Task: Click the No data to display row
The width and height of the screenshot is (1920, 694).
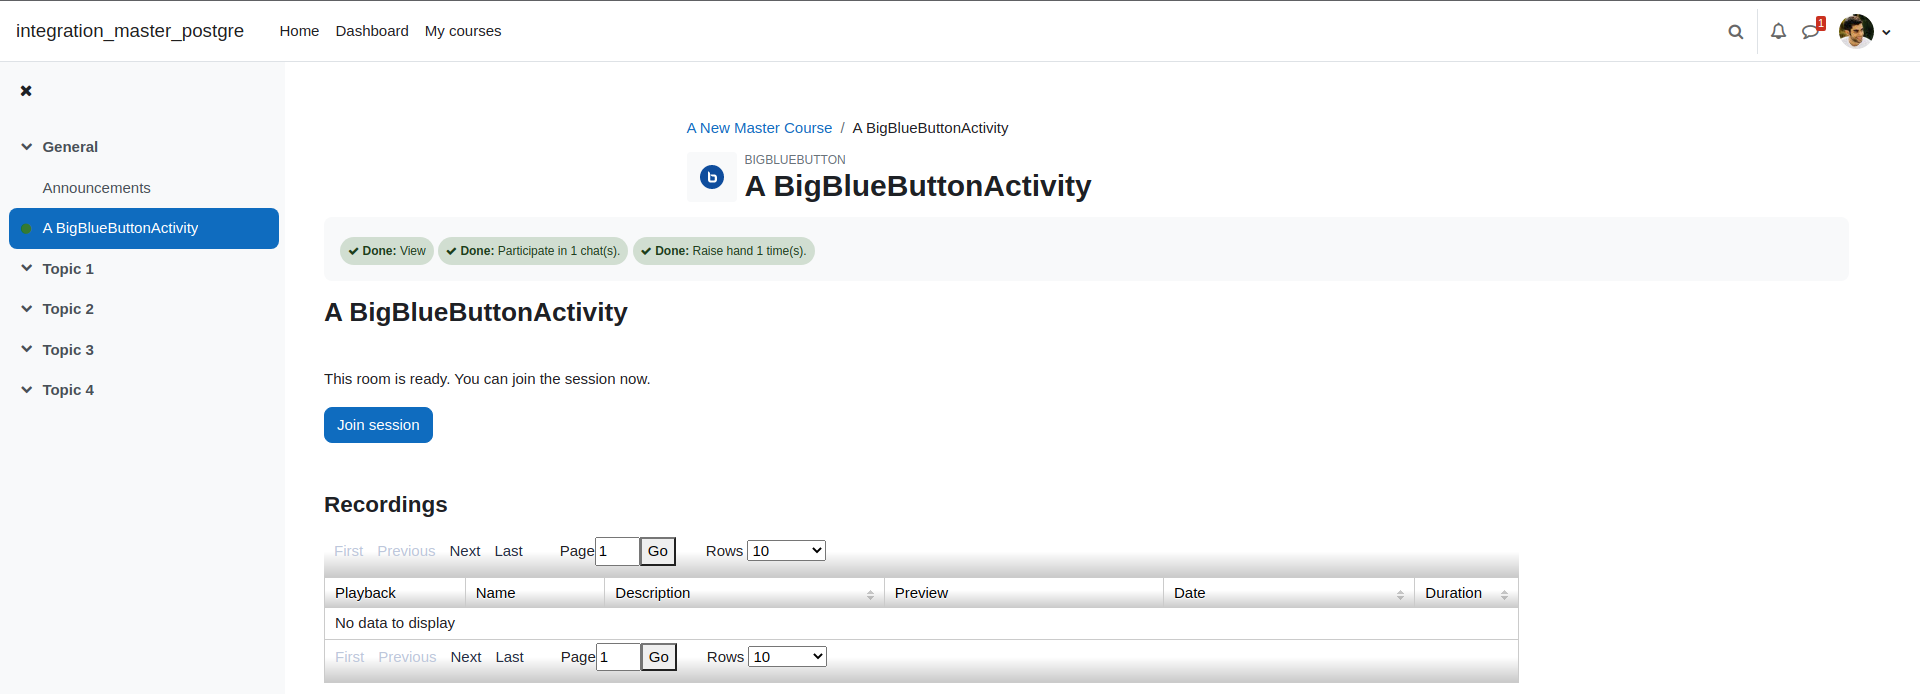Action: click(x=921, y=623)
